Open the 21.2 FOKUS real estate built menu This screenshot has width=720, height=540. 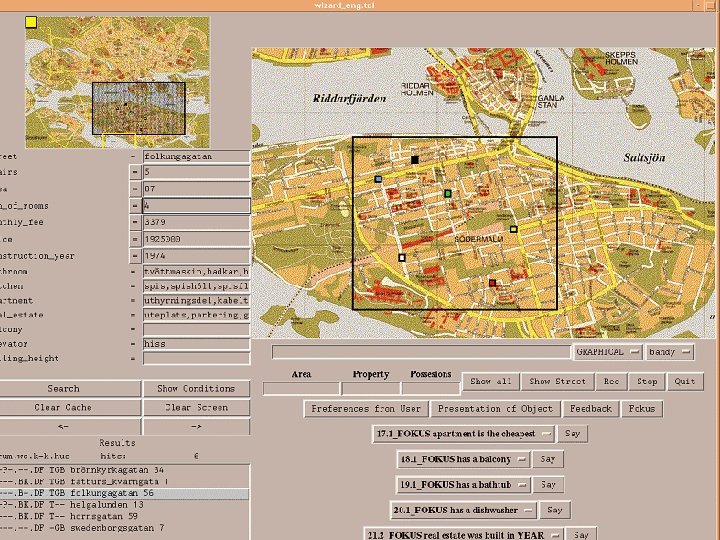[x=463, y=534]
